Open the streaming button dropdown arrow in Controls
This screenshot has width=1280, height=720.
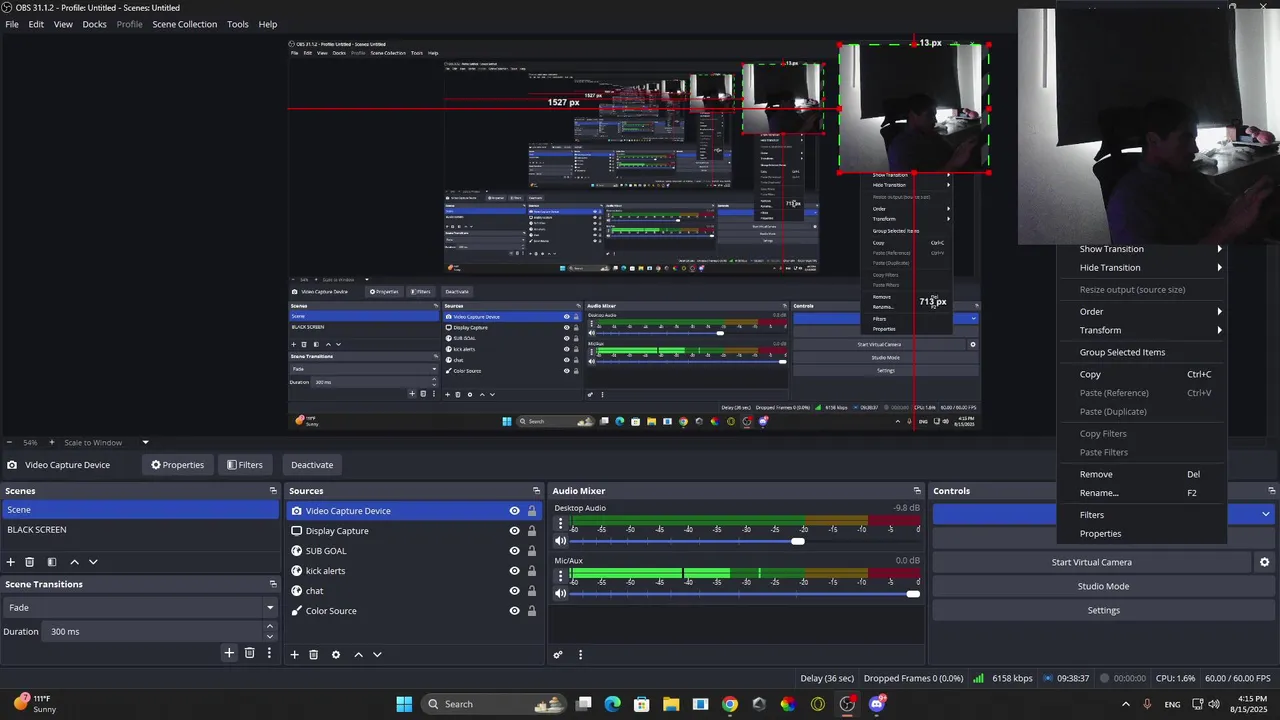1266,514
